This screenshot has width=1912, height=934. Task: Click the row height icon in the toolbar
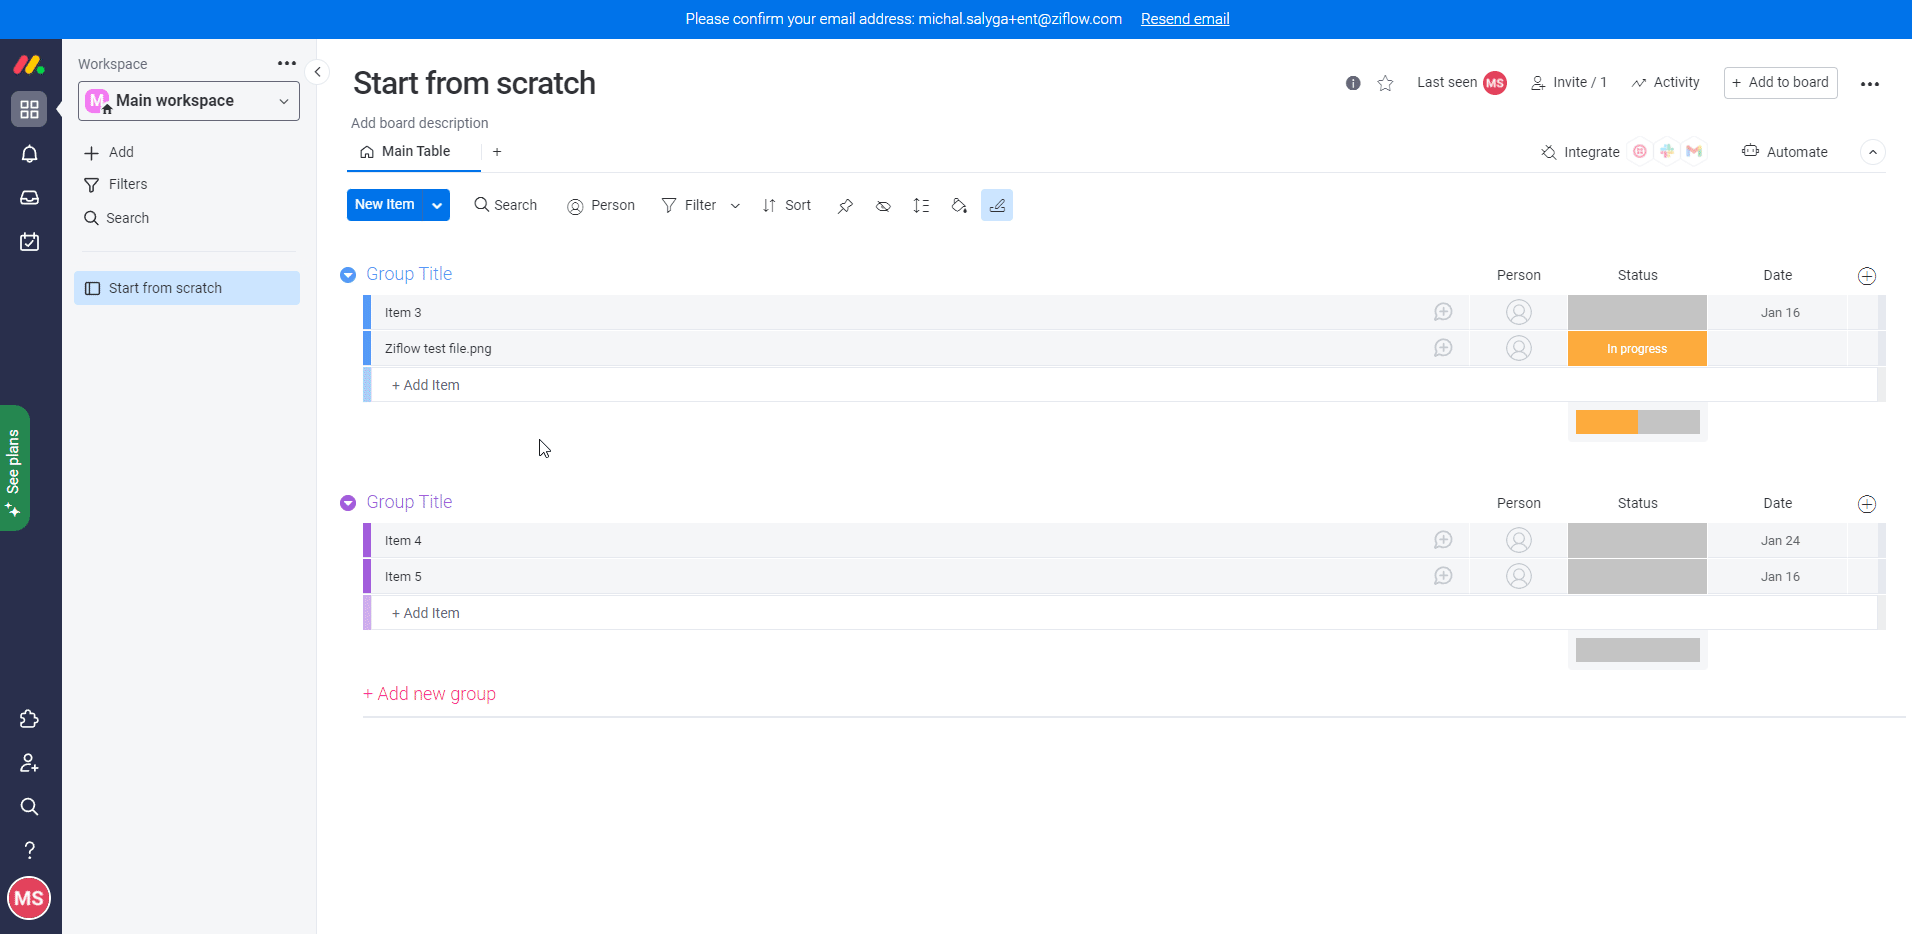tap(921, 206)
